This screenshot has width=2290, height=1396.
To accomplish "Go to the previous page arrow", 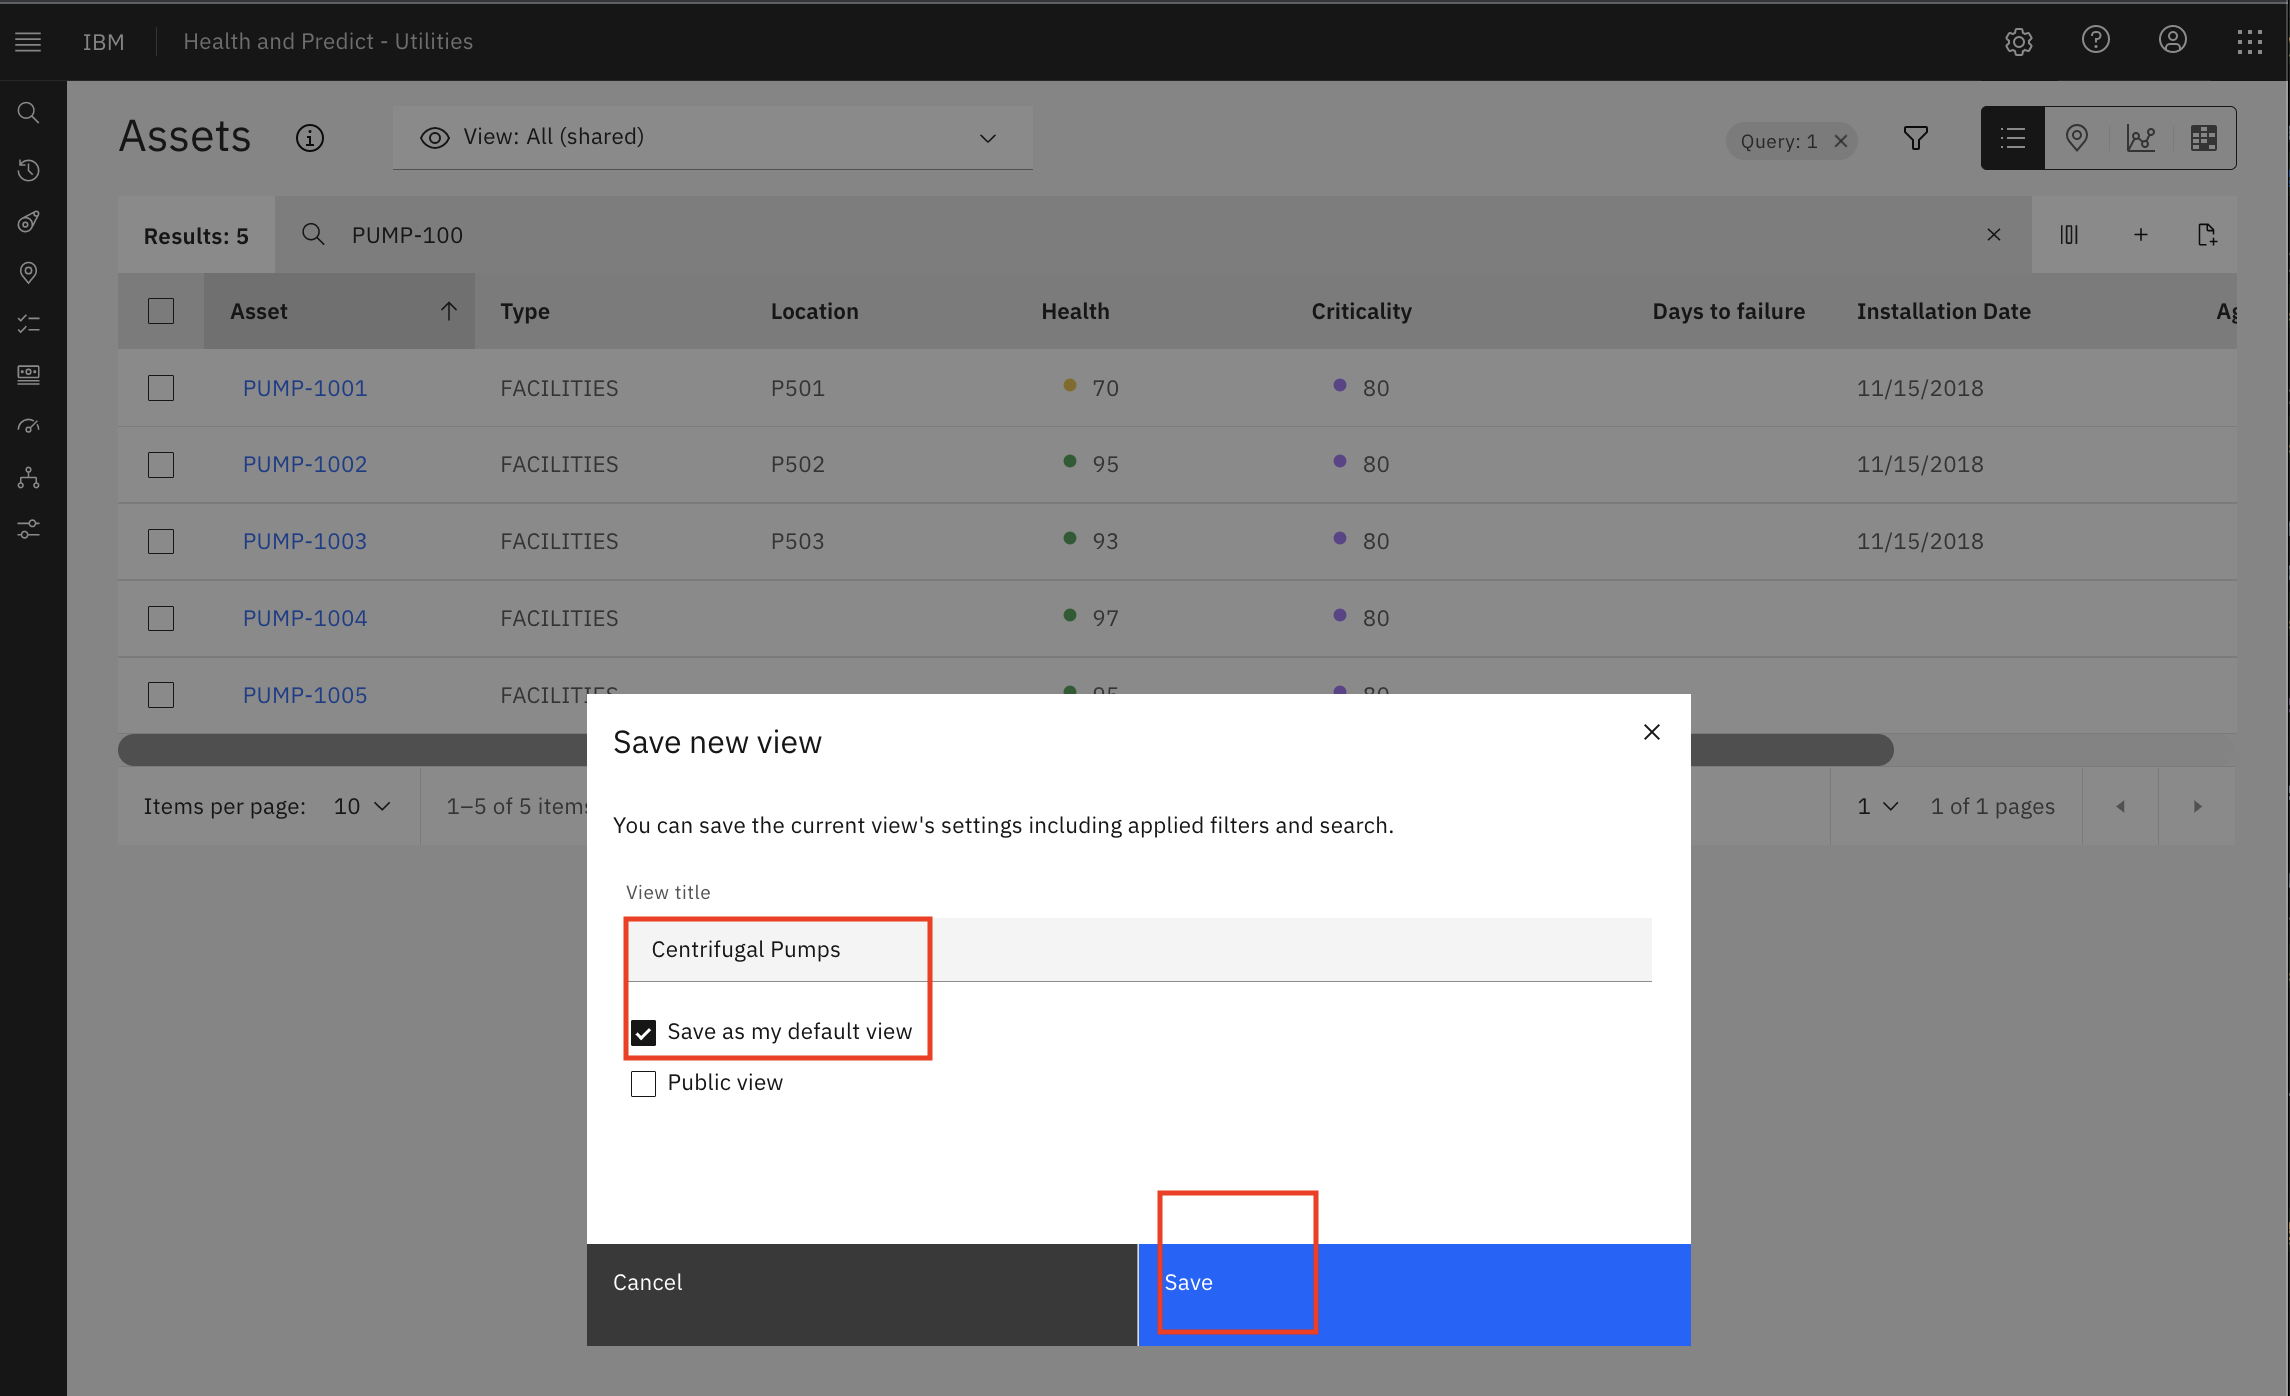I will (2120, 806).
